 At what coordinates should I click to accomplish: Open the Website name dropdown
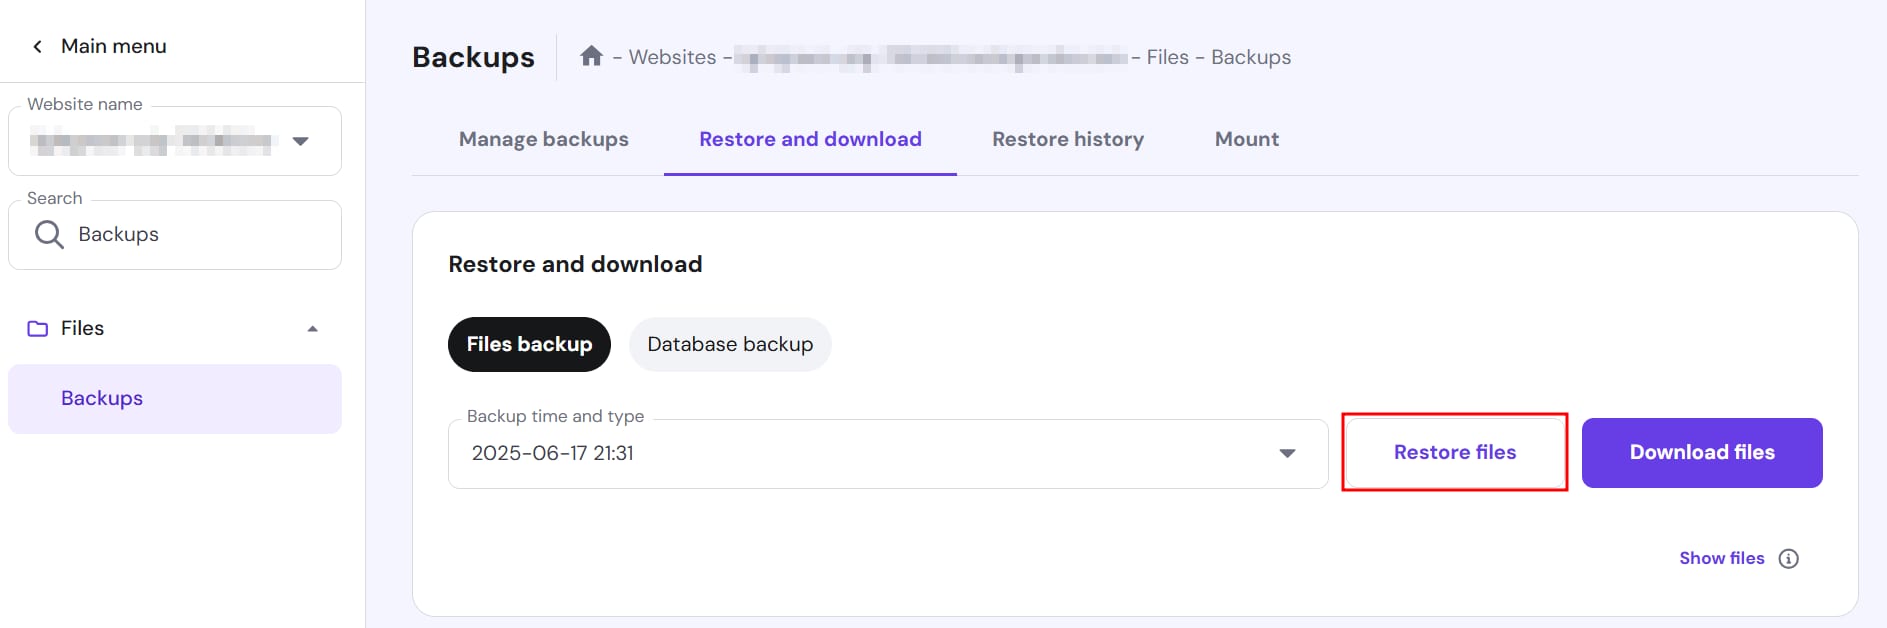click(x=300, y=141)
